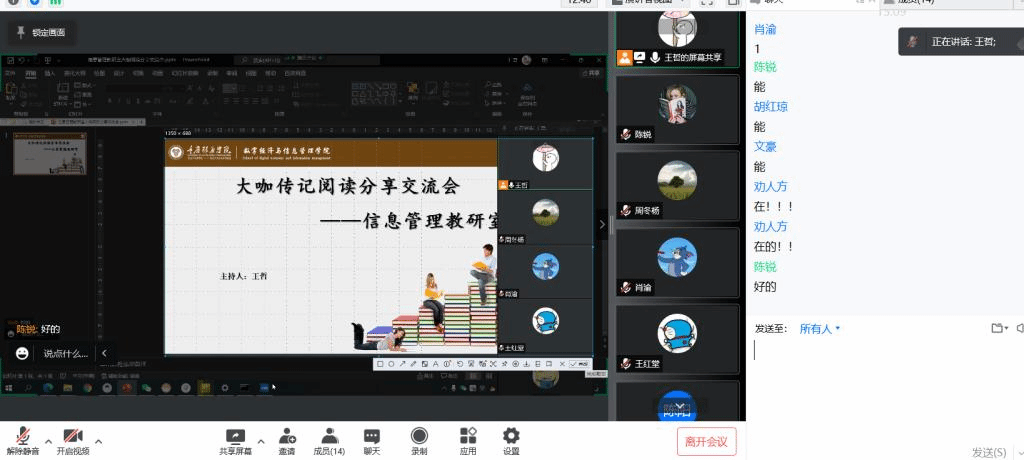Toggle 锁定画面 lock screen pin
This screenshot has height=460, width=1024.
click(x=40, y=33)
